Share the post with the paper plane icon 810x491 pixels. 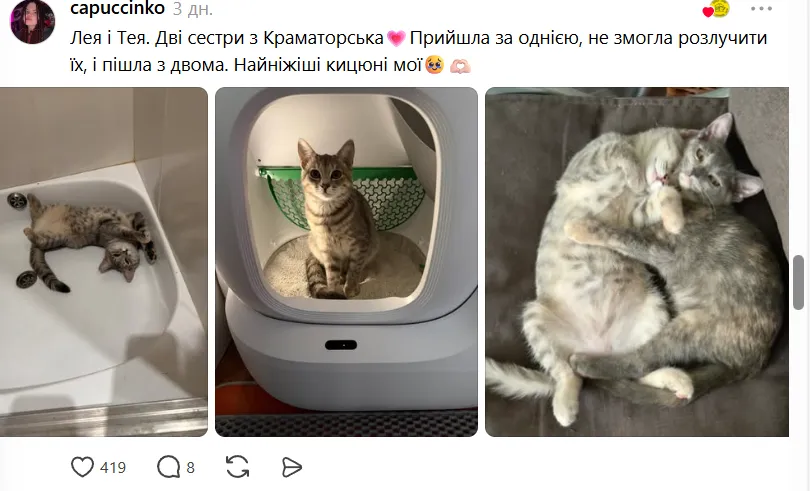(x=292, y=467)
